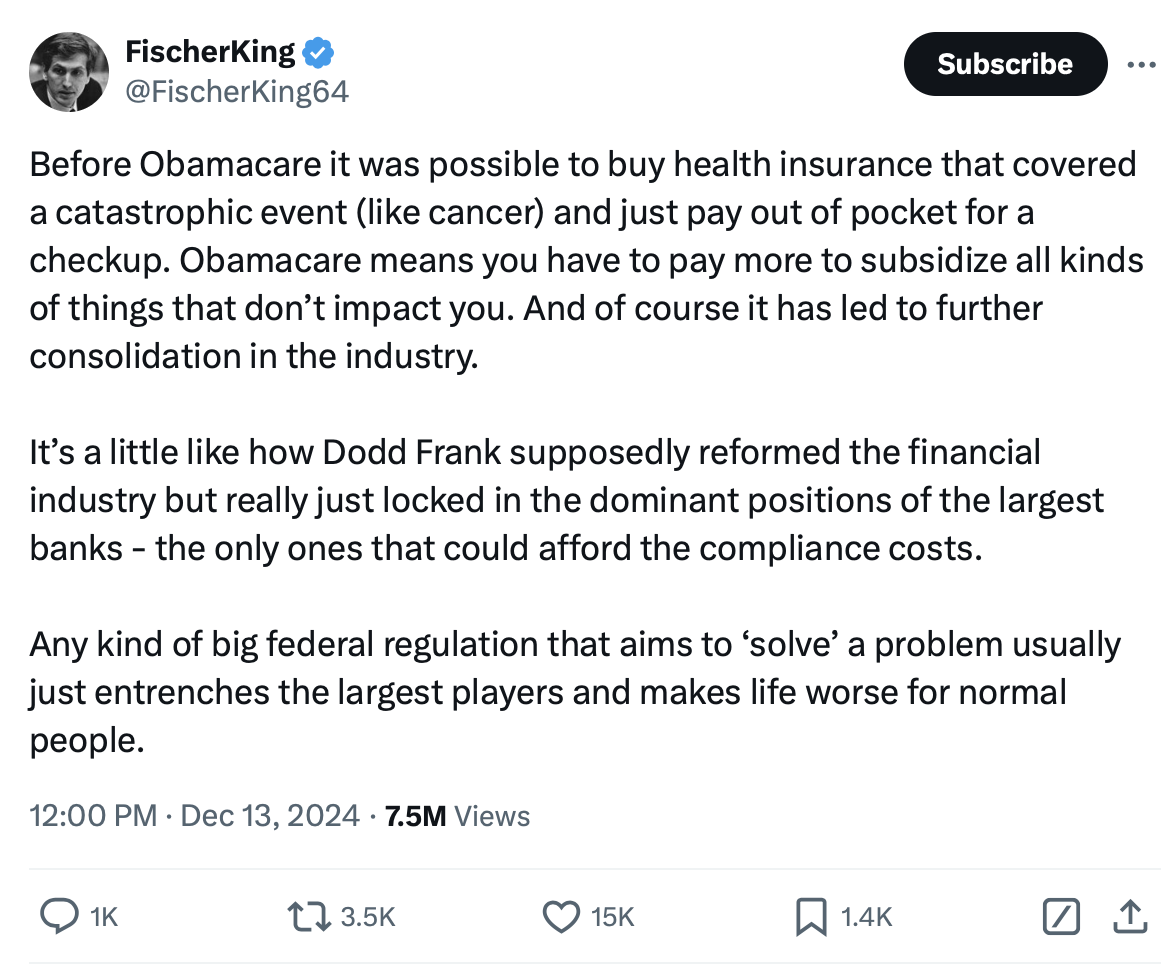The image size is (1170, 970).
Task: Open FischerKing's profile picture
Action: (68, 71)
